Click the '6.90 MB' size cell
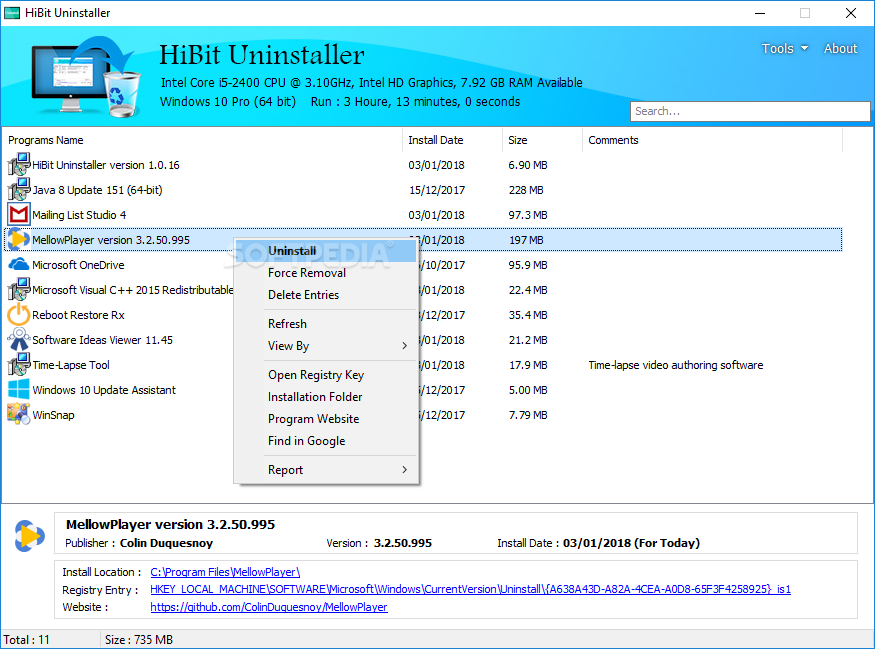The image size is (875, 649). click(x=528, y=165)
